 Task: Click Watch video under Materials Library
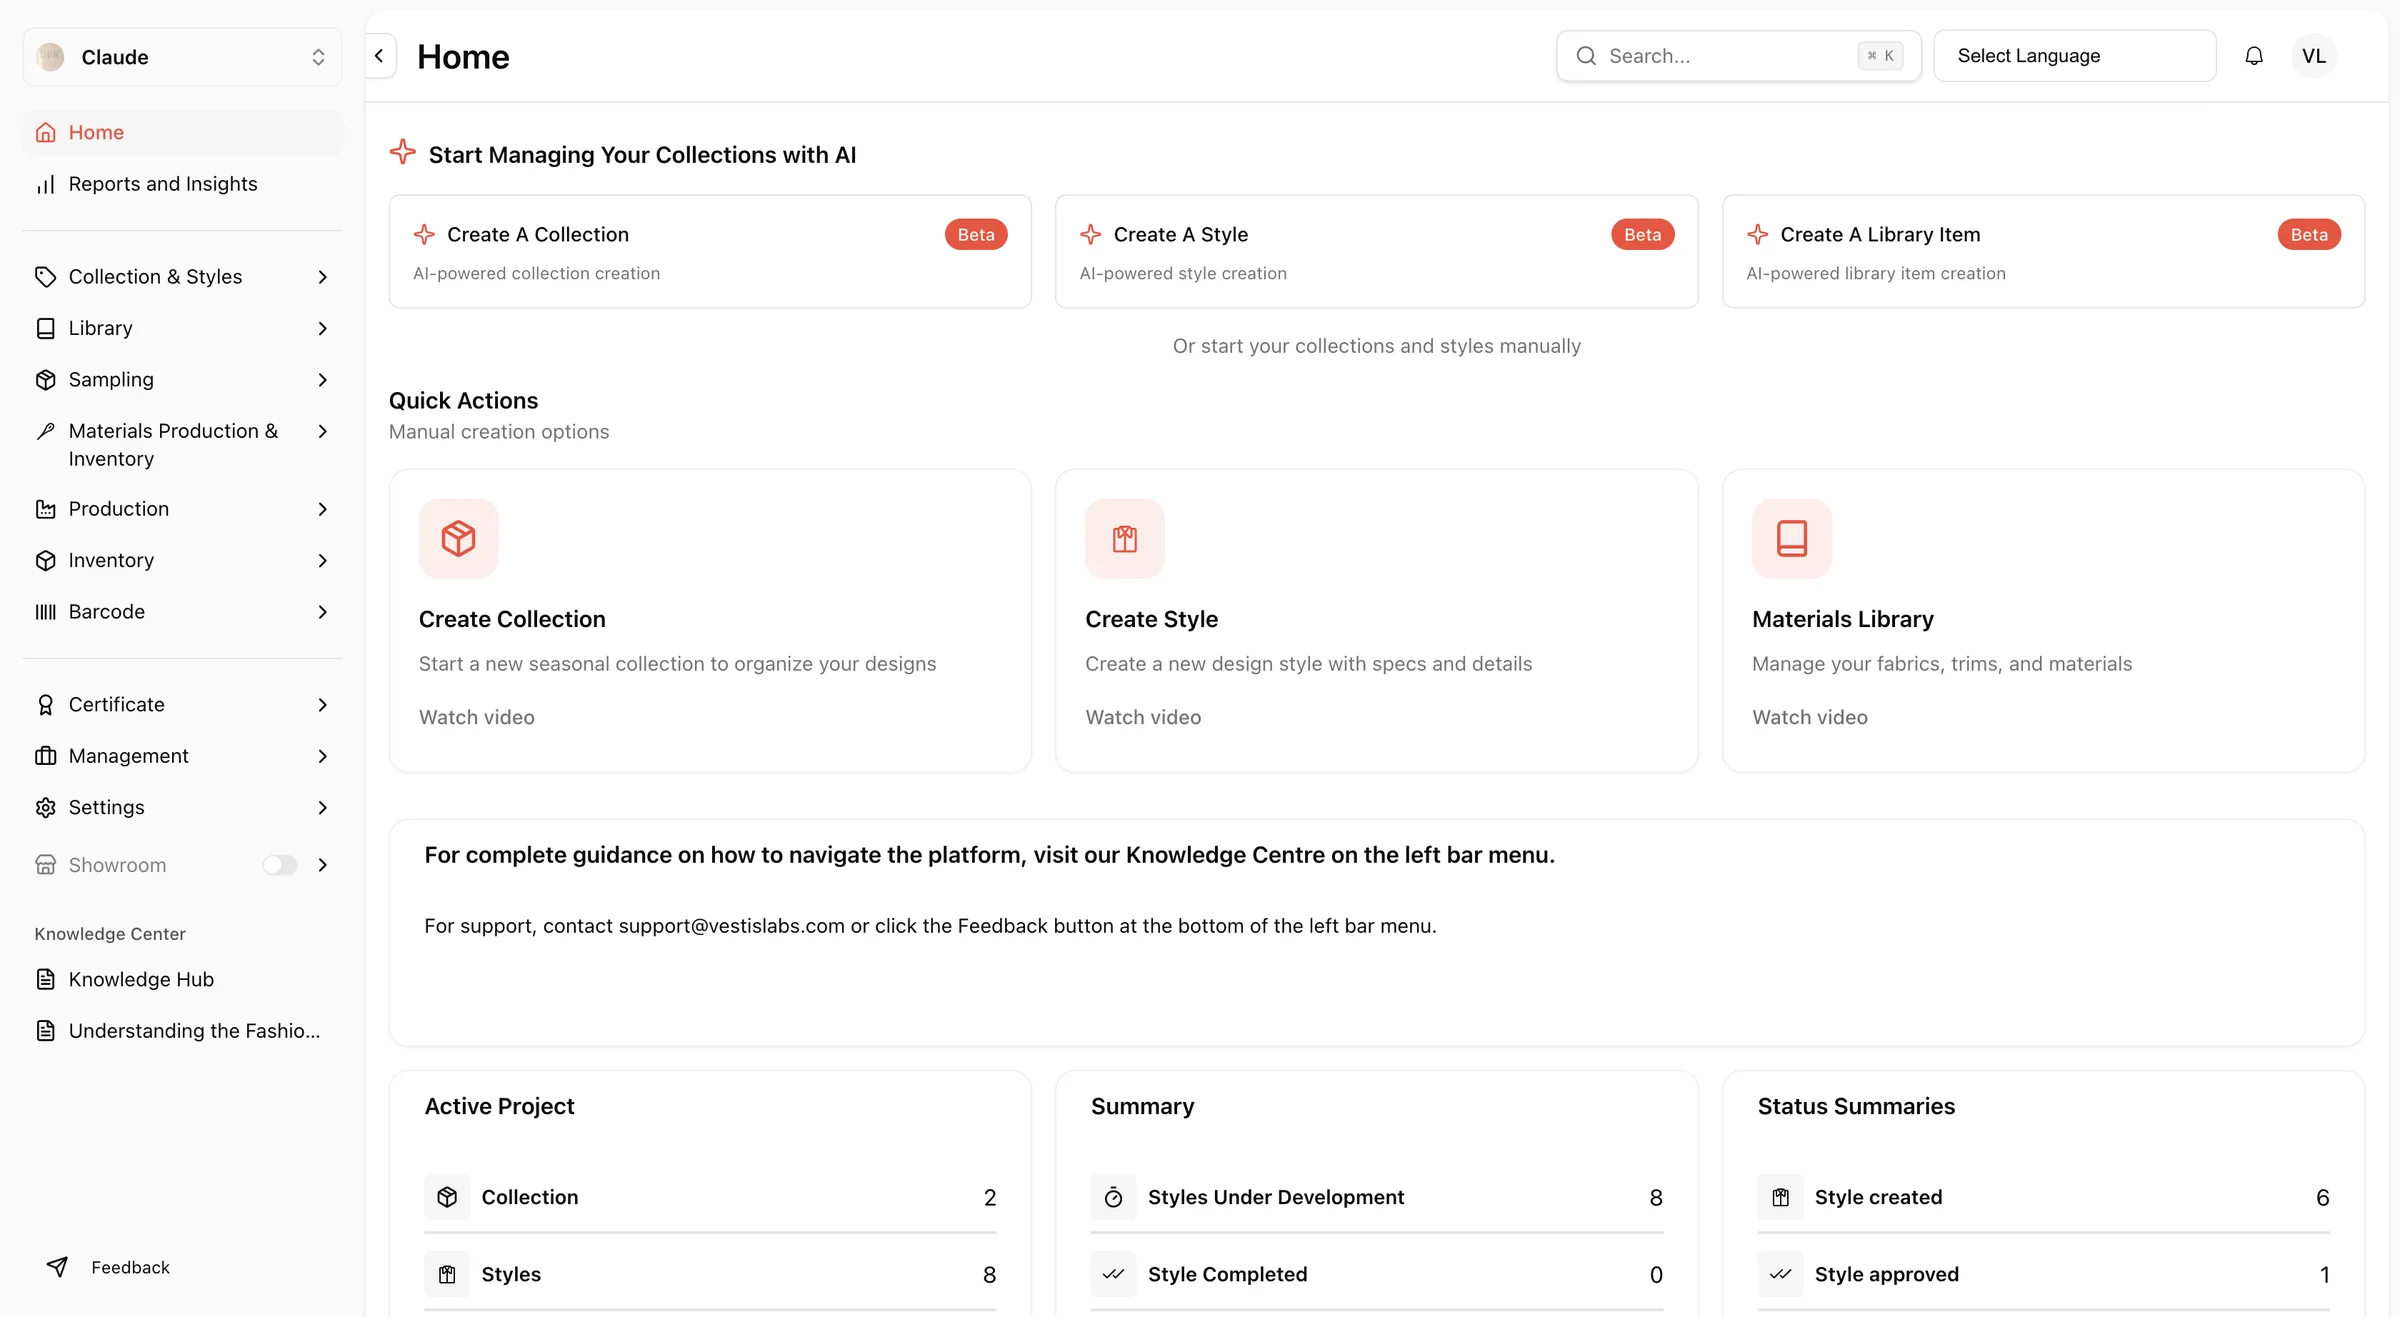(x=1810, y=717)
